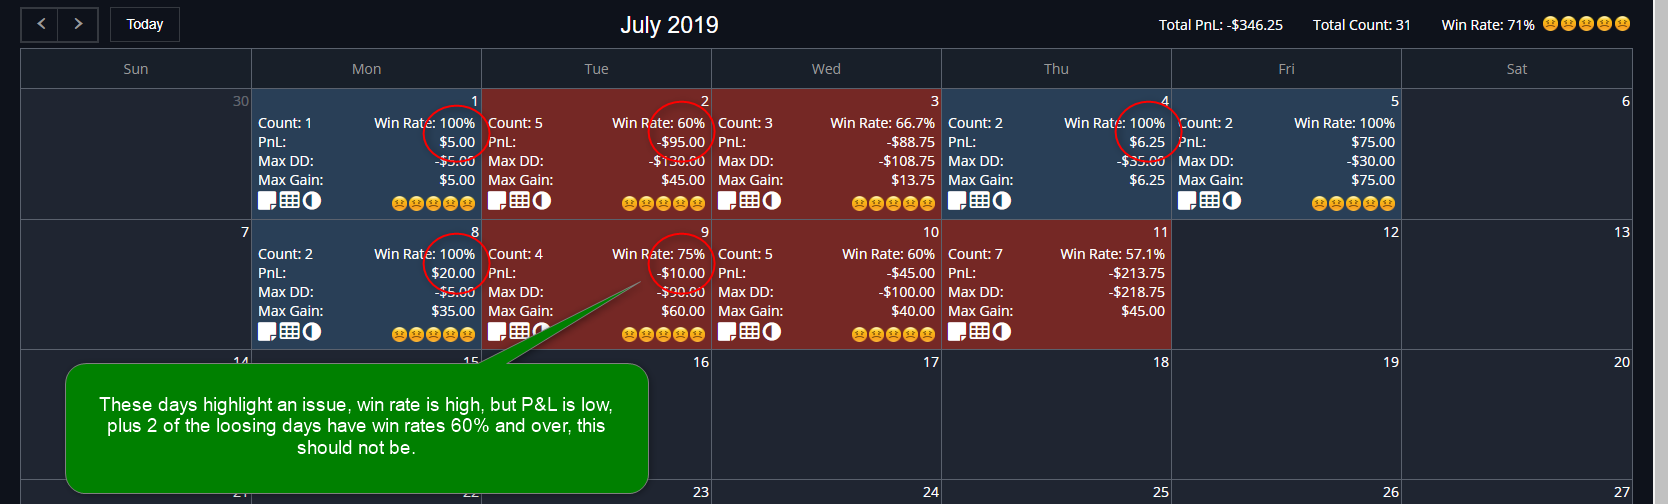Open the note icon for July 4

(x=957, y=200)
